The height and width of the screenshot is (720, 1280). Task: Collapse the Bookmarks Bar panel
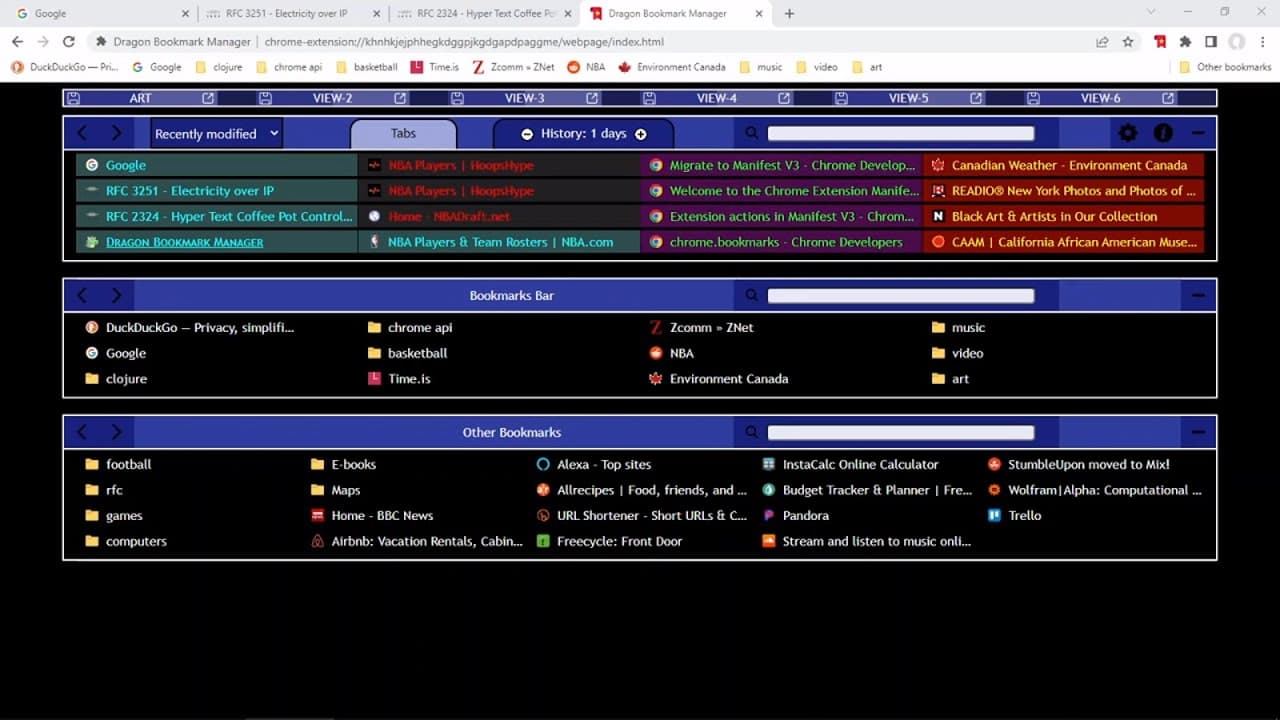click(x=1198, y=295)
